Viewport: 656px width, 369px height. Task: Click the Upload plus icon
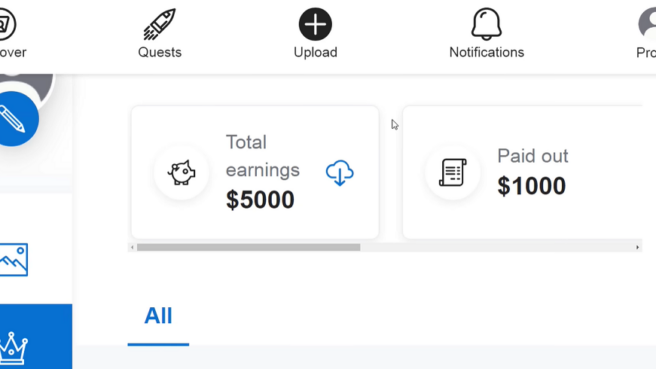[x=315, y=24]
